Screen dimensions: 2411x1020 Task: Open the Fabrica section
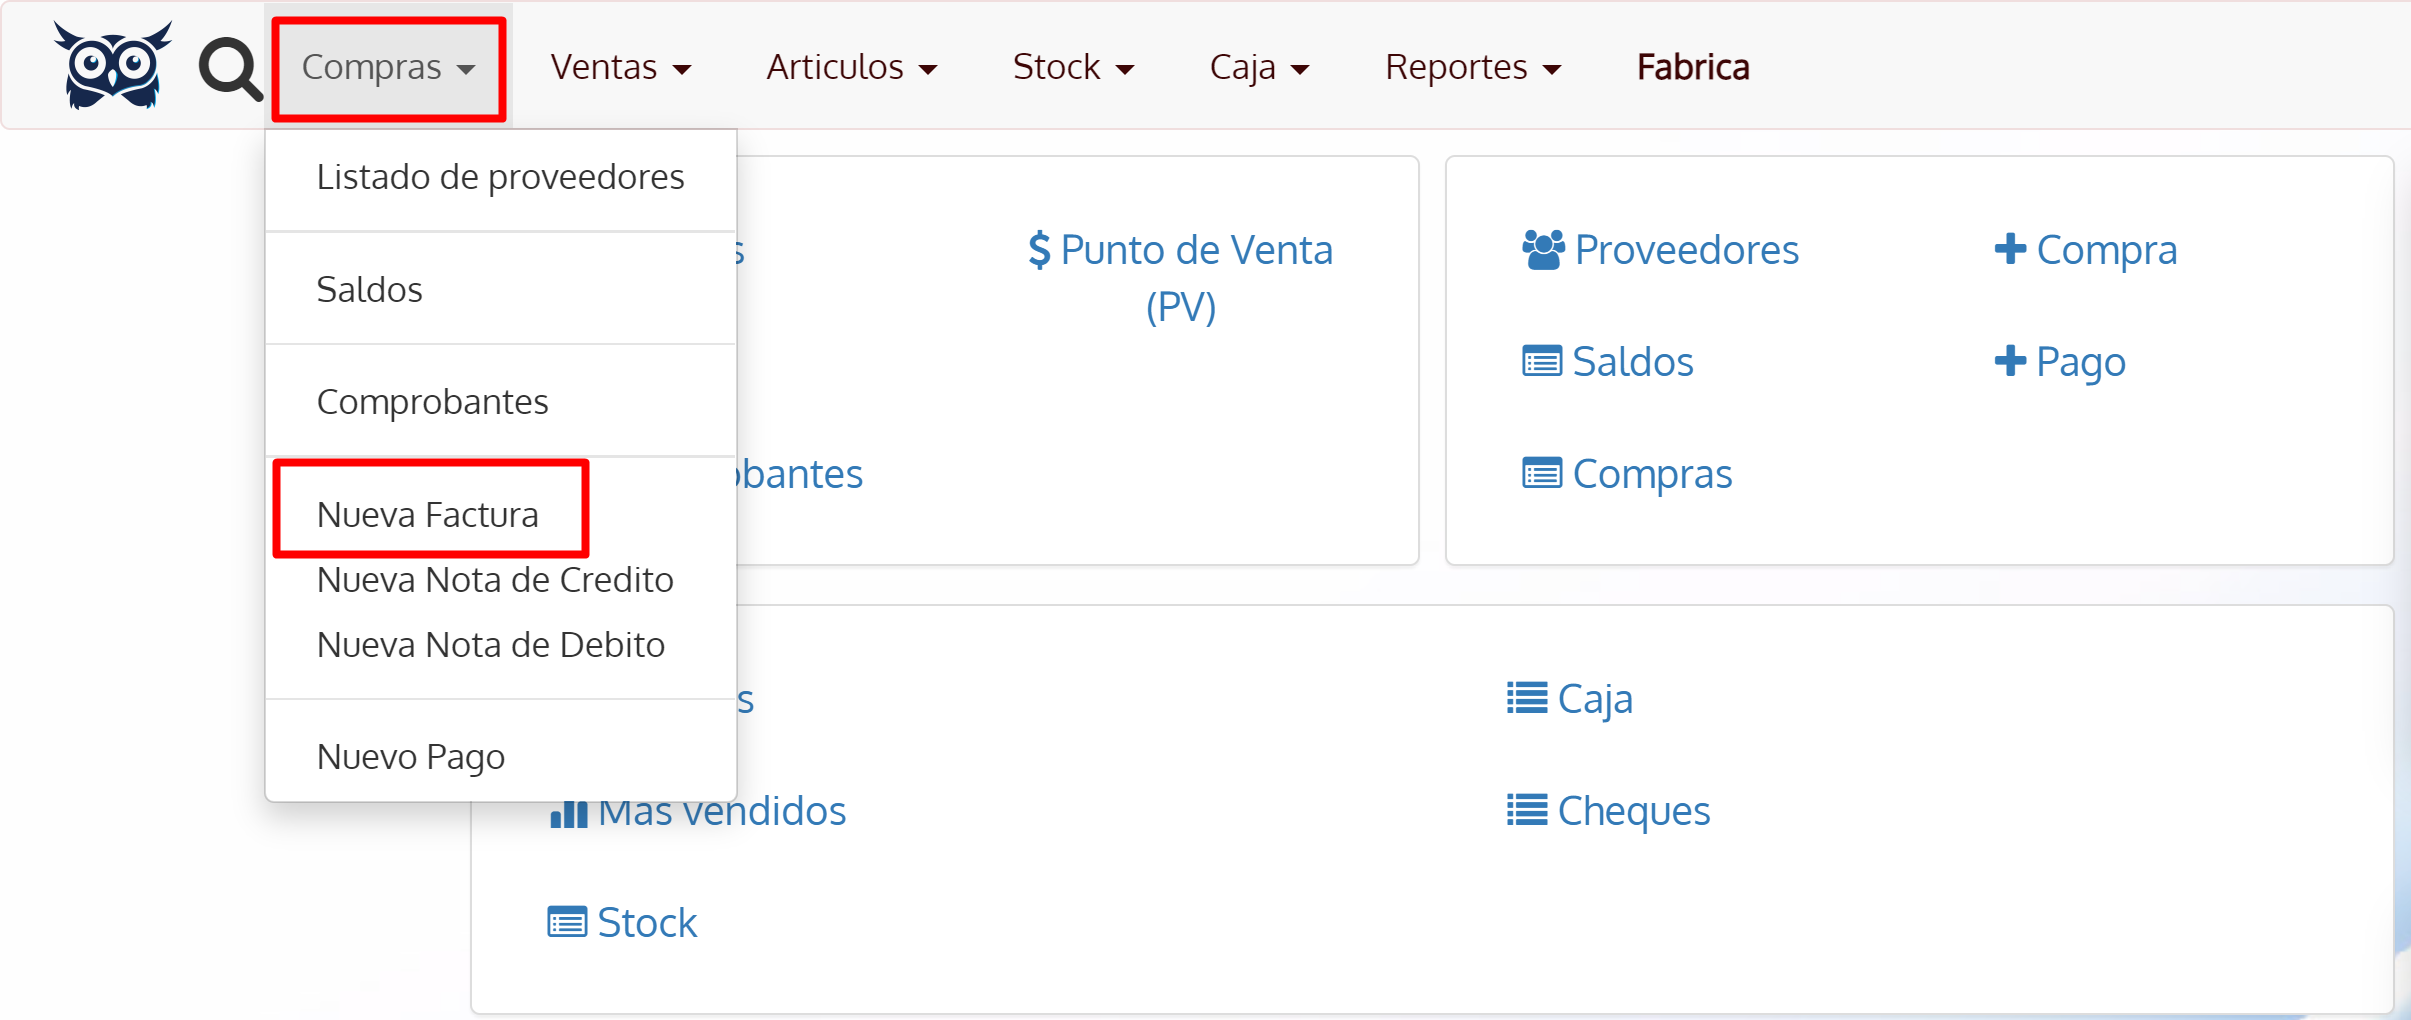point(1692,66)
